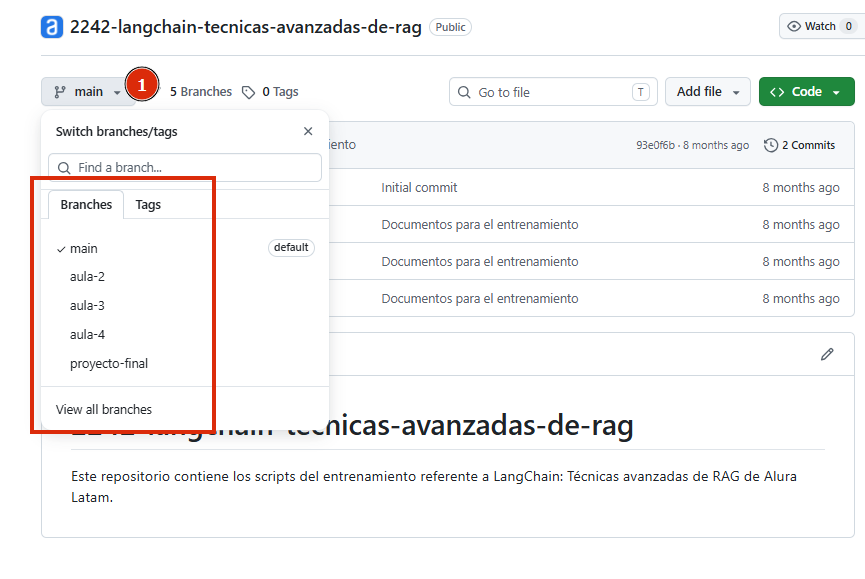Select the main branch entry
The height and width of the screenshot is (579, 865).
[185, 248]
